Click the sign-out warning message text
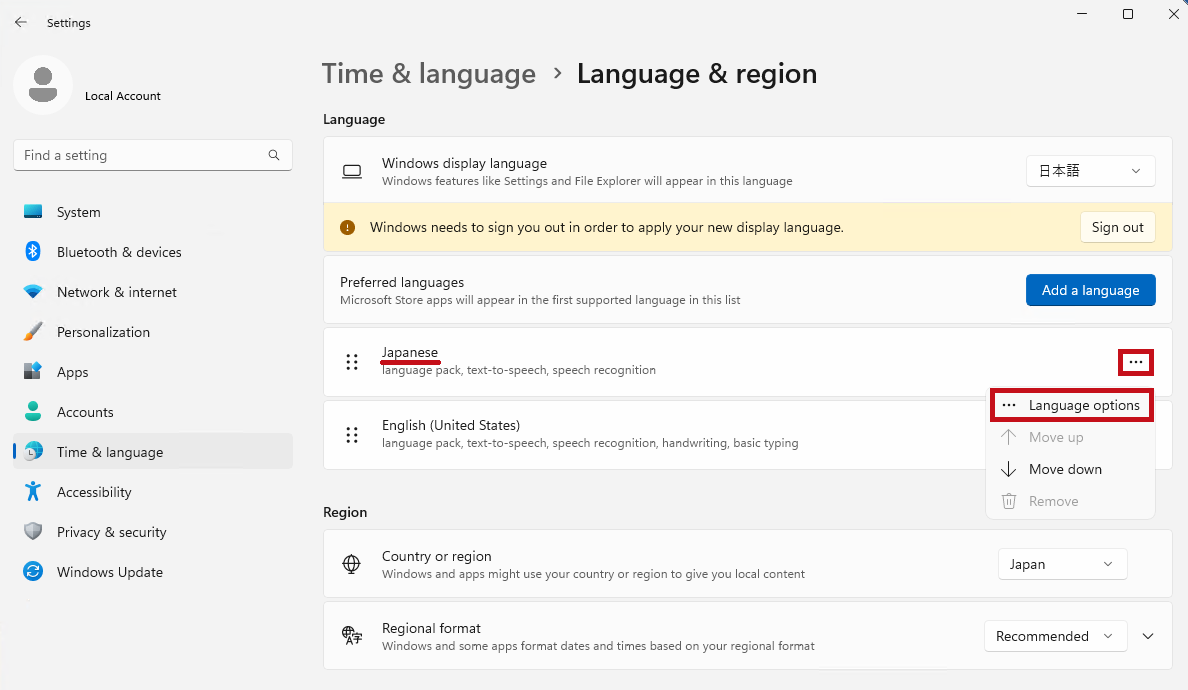 [607, 227]
